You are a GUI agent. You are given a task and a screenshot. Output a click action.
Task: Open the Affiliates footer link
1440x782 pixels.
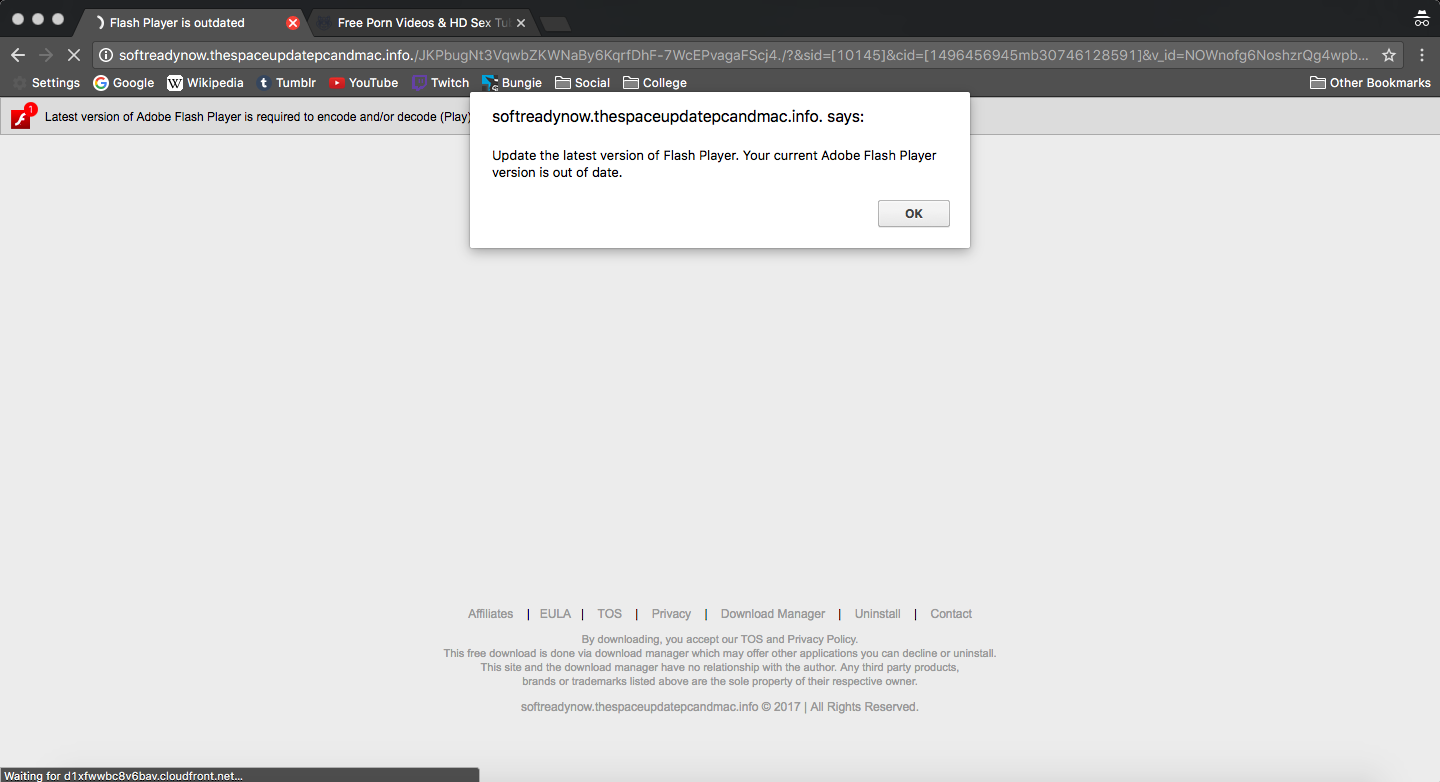point(490,614)
